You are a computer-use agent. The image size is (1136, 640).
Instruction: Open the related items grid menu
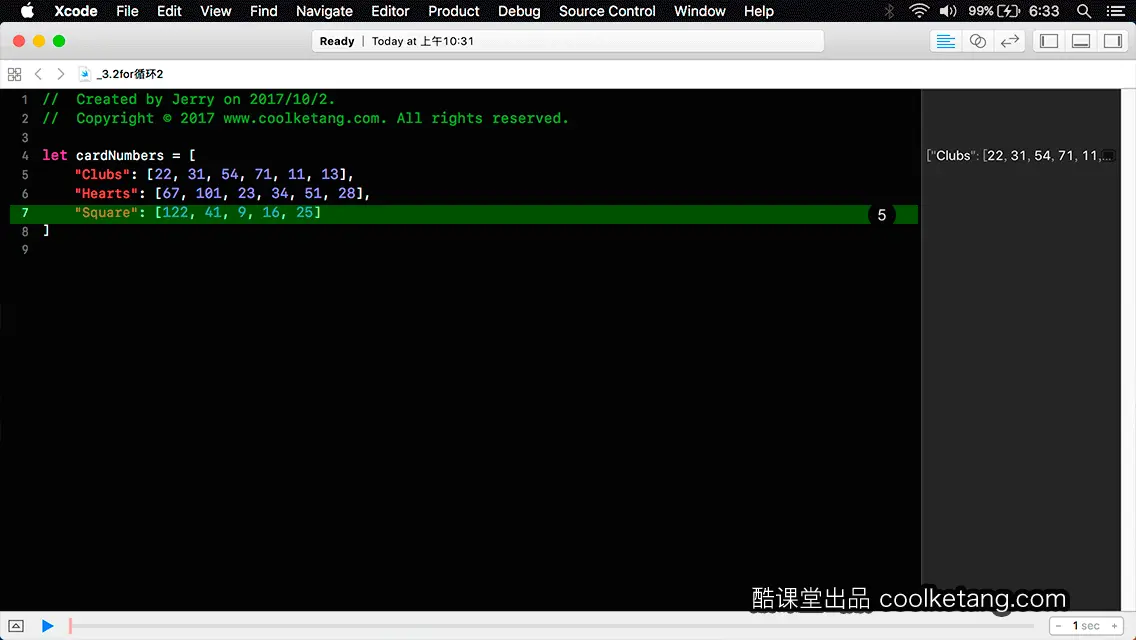click(14, 74)
